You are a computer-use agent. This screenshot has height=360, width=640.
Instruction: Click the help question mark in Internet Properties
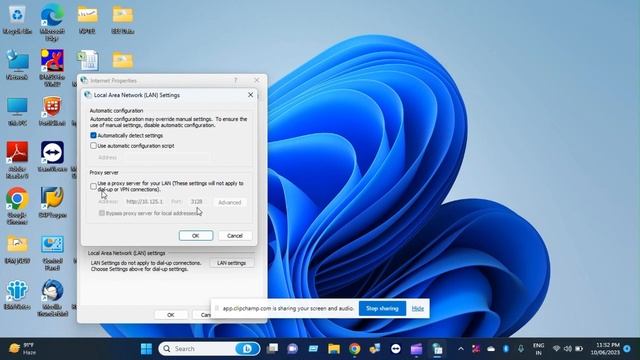pos(236,80)
